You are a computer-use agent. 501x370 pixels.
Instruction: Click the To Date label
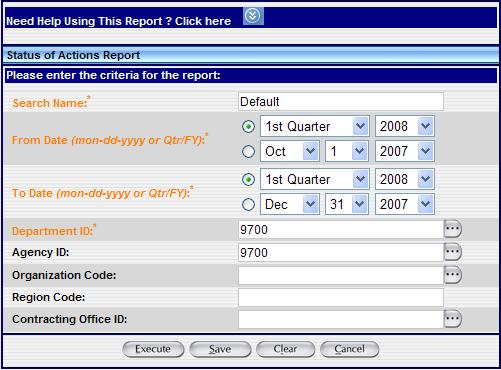pyautogui.click(x=103, y=193)
